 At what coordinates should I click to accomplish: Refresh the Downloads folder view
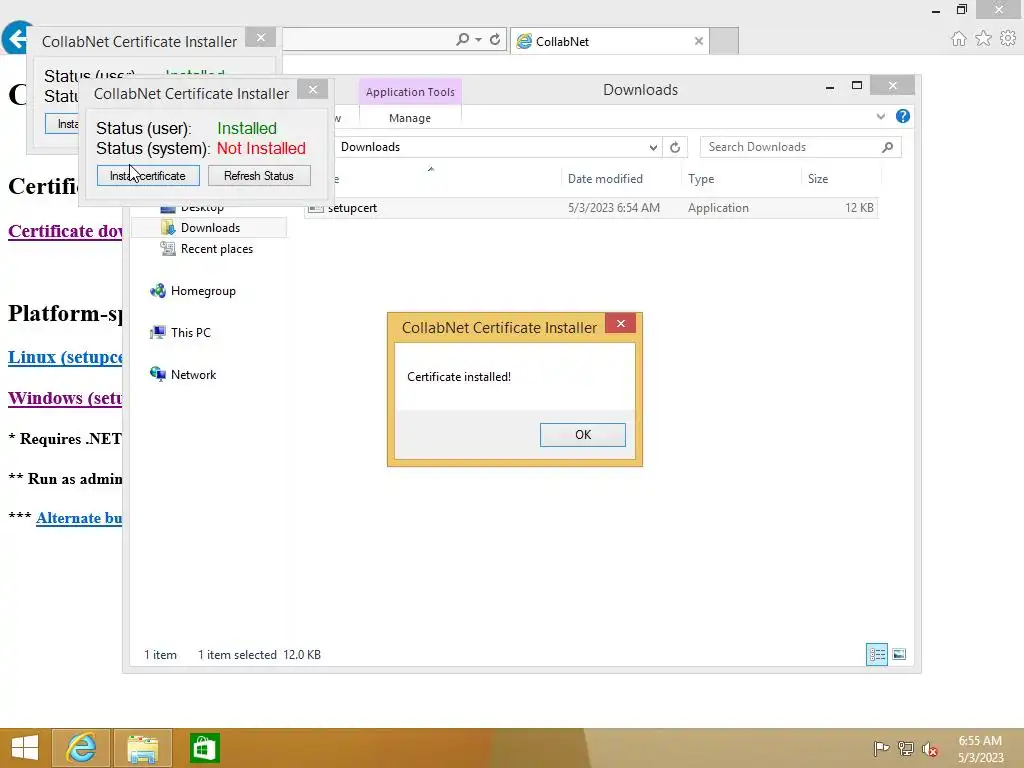pyautogui.click(x=675, y=148)
